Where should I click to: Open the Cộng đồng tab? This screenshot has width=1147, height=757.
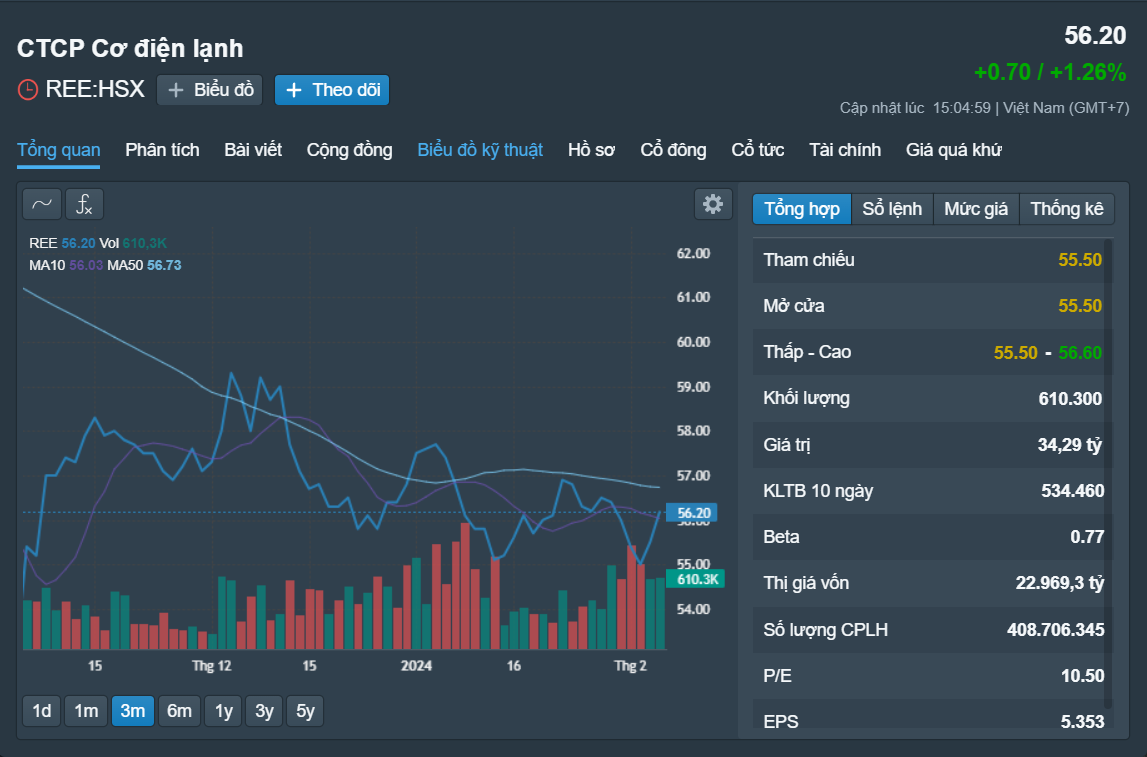[350, 150]
